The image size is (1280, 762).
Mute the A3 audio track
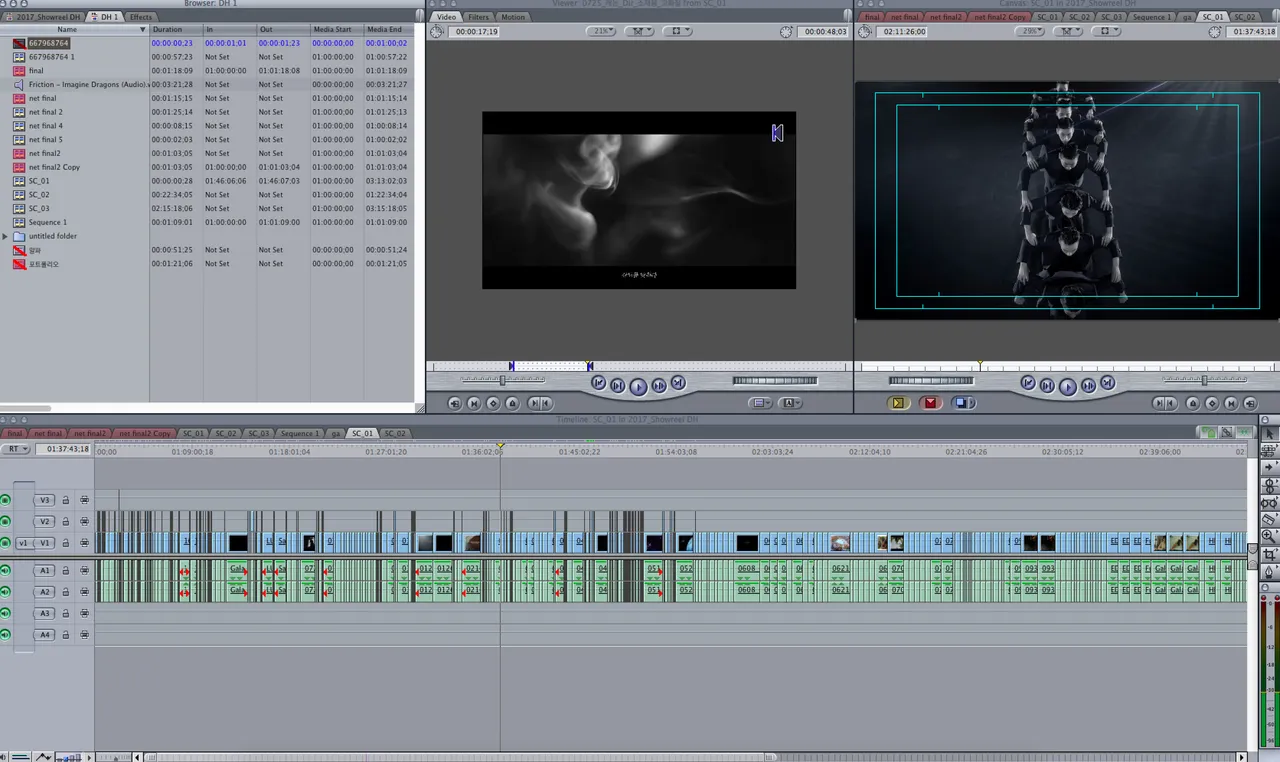(6, 613)
